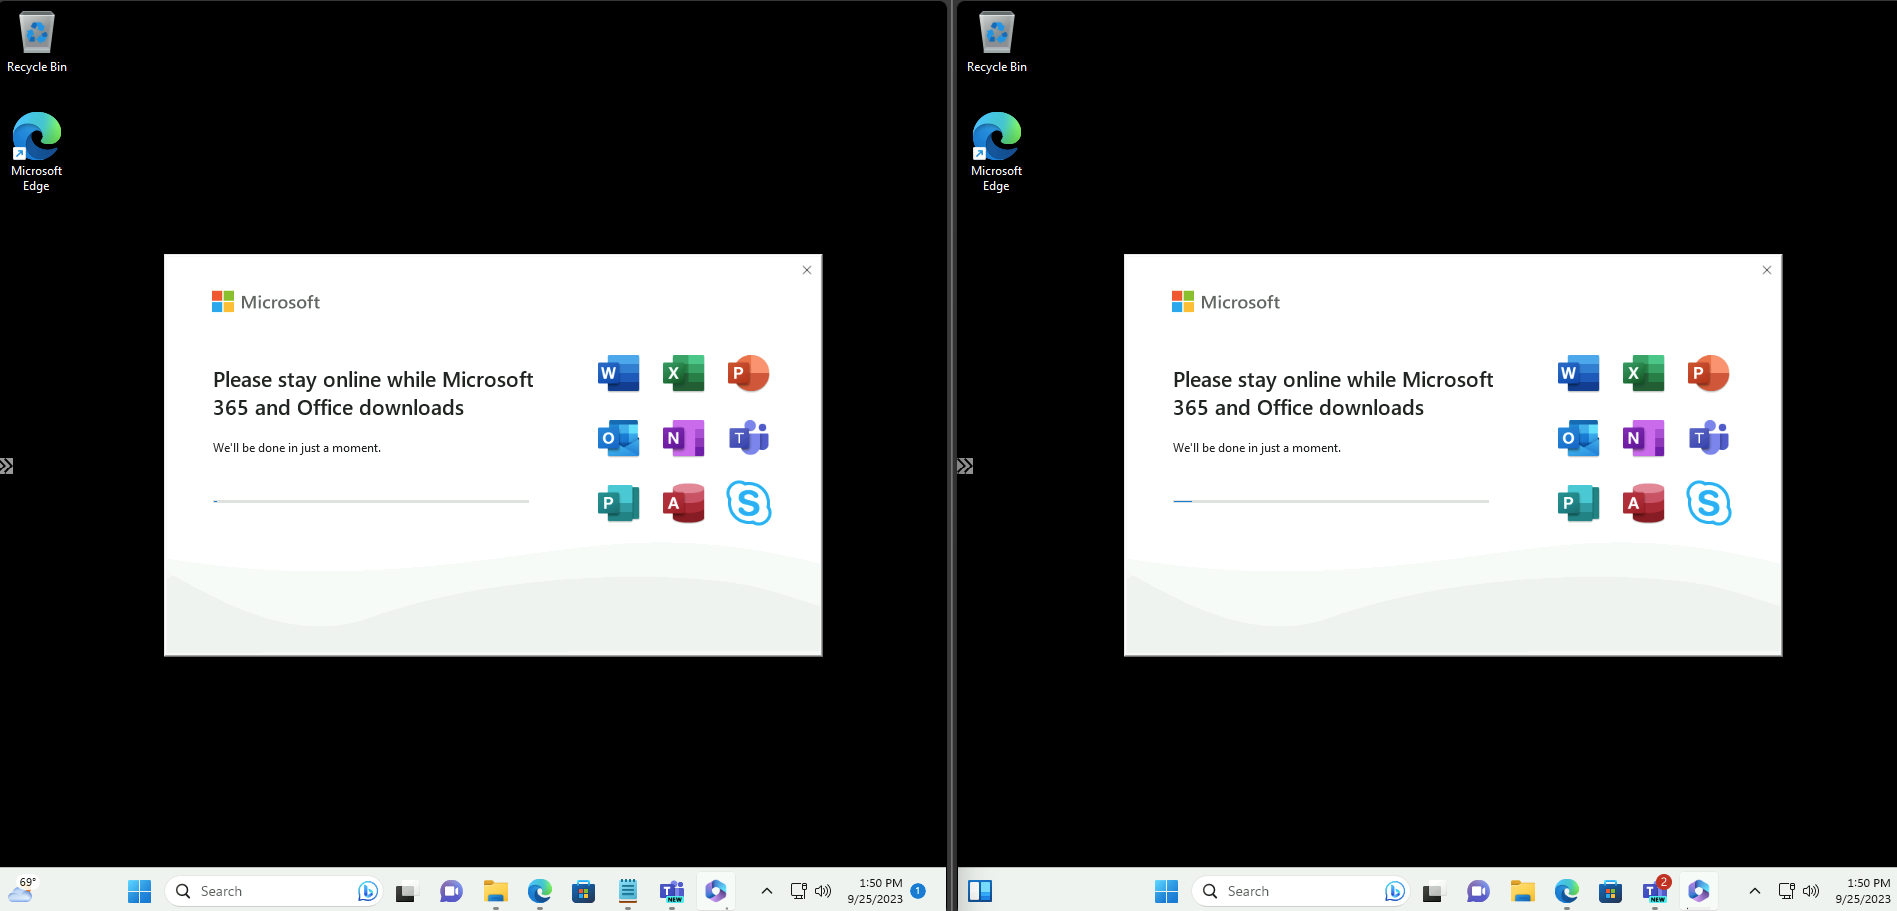This screenshot has height=911, width=1897.
Task: Open weather widget showing 69°
Action: click(22, 890)
